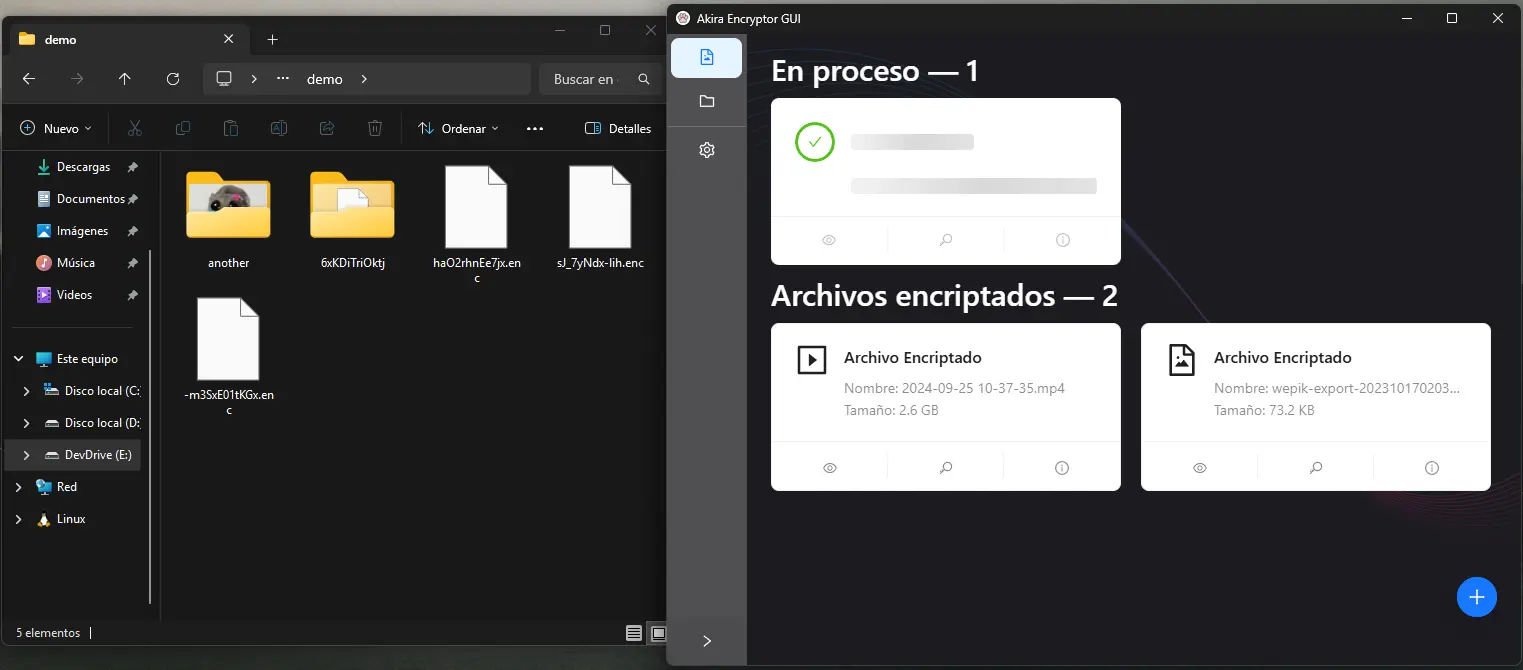Expand DevDrive (E:) in the sidebar tree

click(27, 454)
